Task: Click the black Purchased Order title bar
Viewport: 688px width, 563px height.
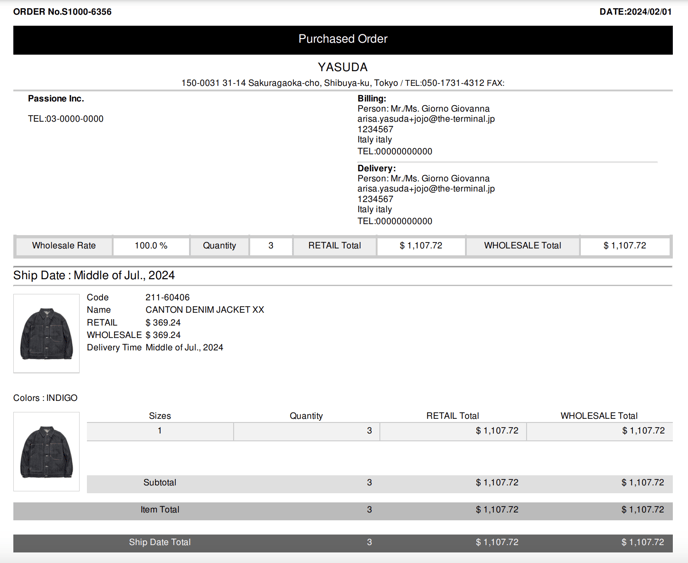Action: 343,39
